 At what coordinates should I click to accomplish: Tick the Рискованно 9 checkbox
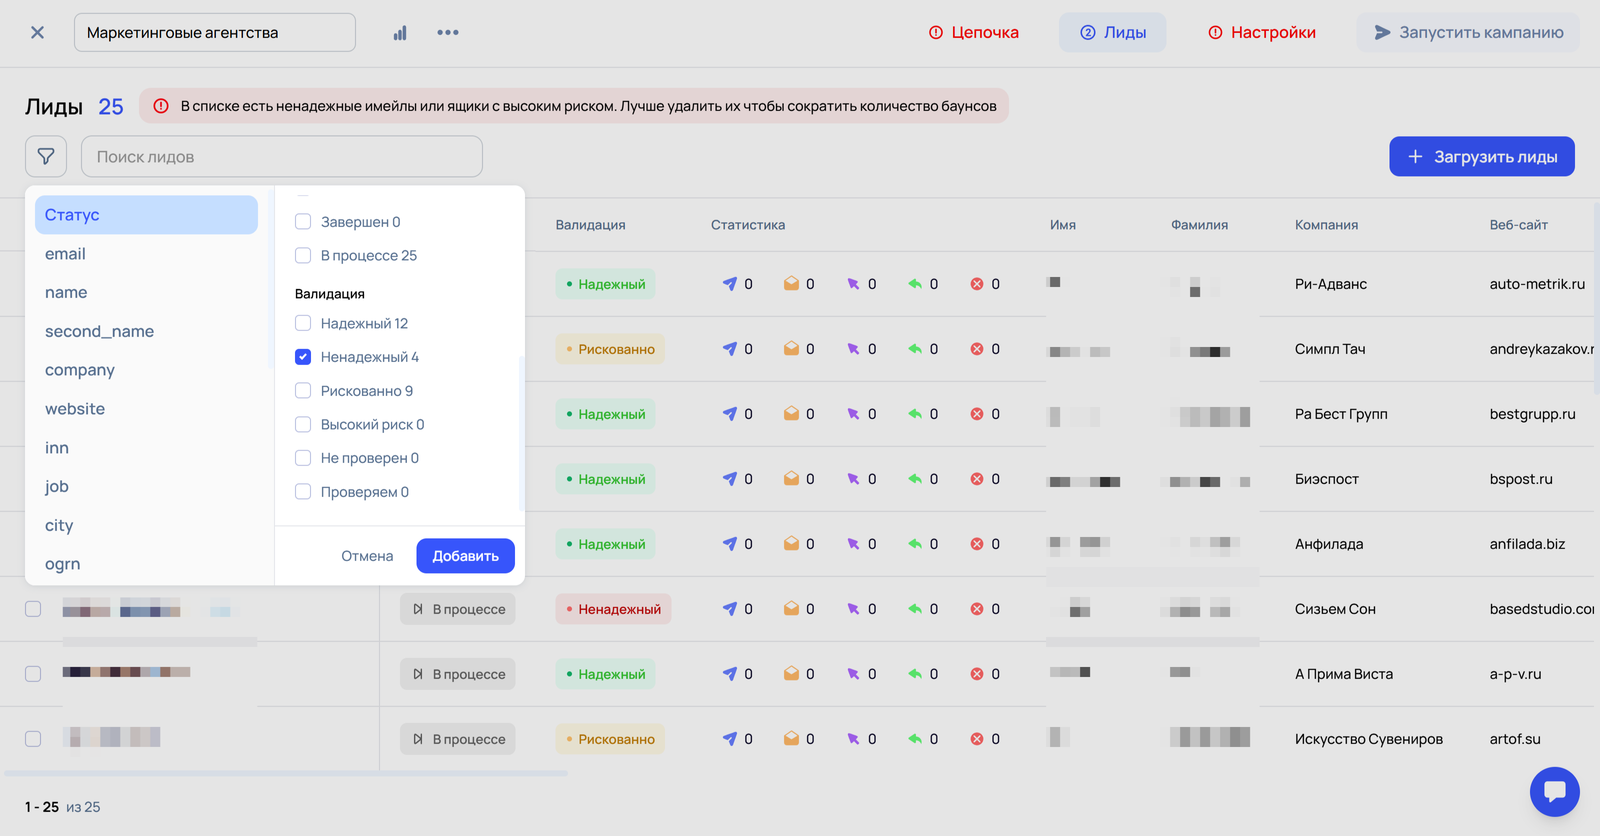point(303,391)
